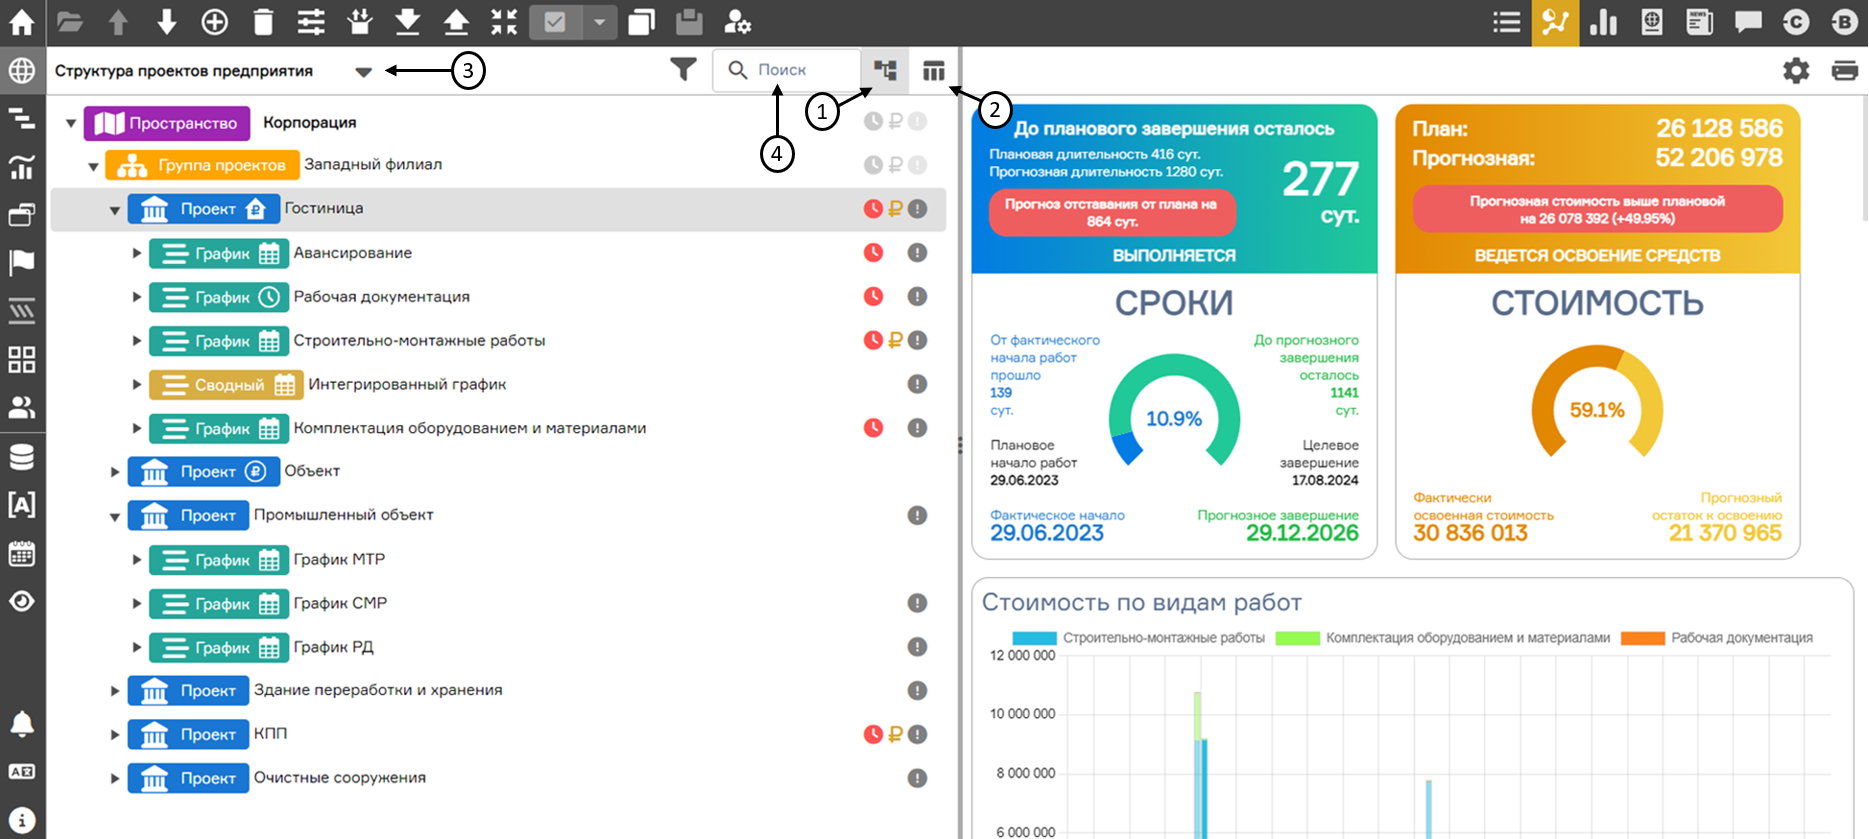Open dropdown arrow beside checkmark button
Screen dimensions: 1869x839
[x=599, y=22]
